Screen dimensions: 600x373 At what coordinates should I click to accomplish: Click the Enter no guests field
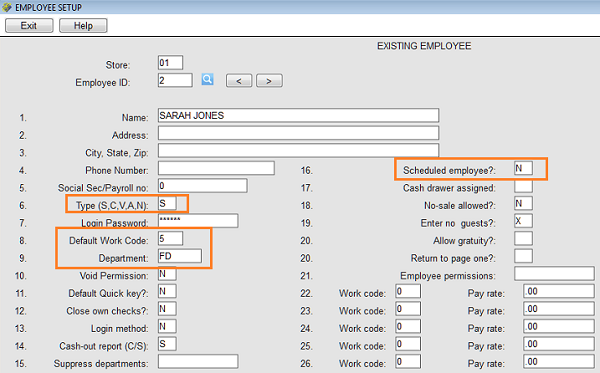coord(523,221)
